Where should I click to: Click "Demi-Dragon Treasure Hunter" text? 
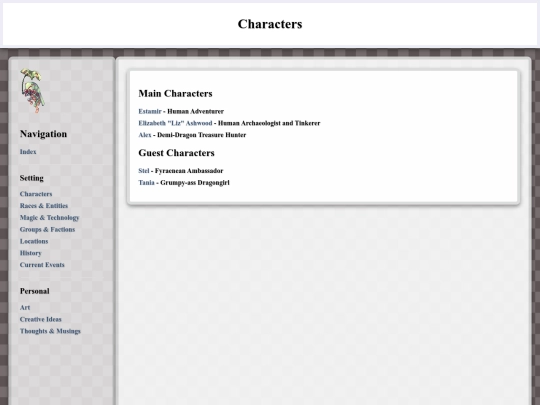point(201,135)
